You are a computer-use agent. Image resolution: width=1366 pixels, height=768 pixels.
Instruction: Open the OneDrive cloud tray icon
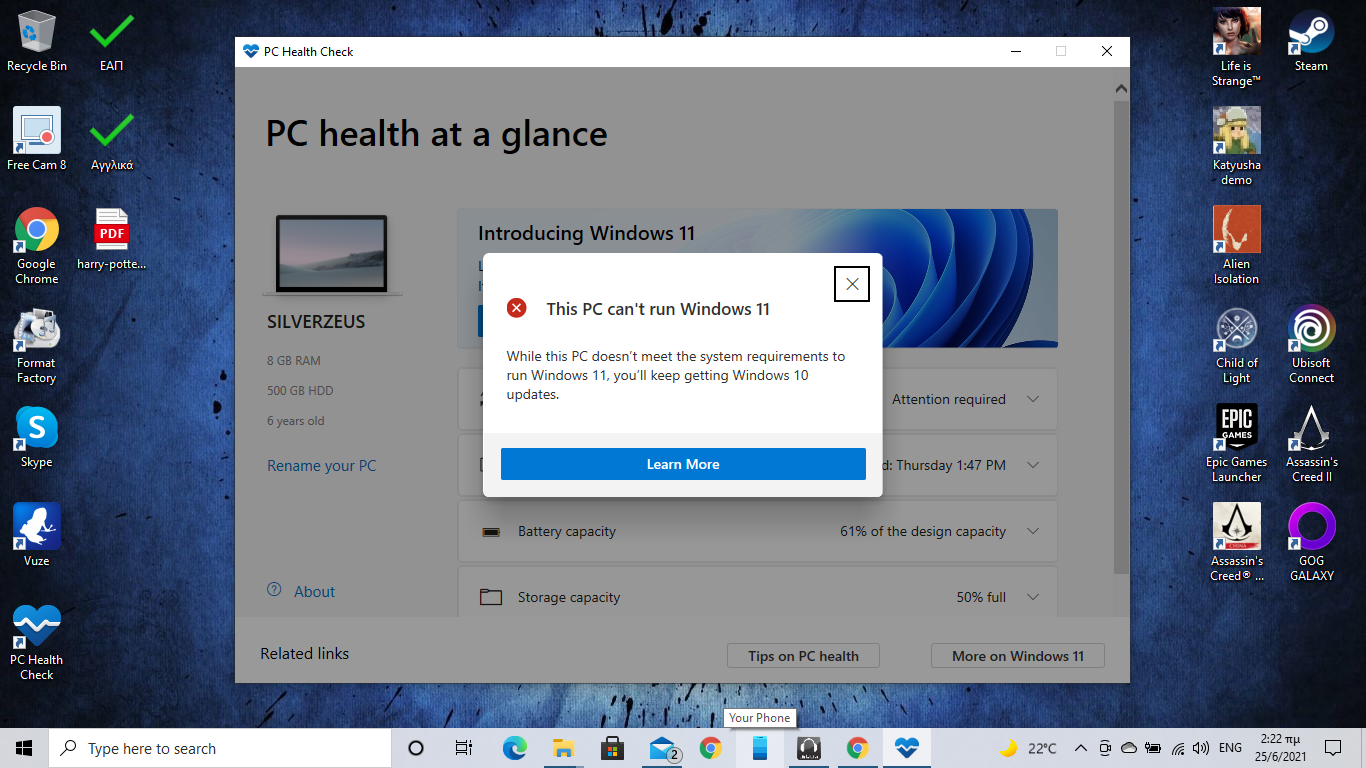click(1128, 748)
